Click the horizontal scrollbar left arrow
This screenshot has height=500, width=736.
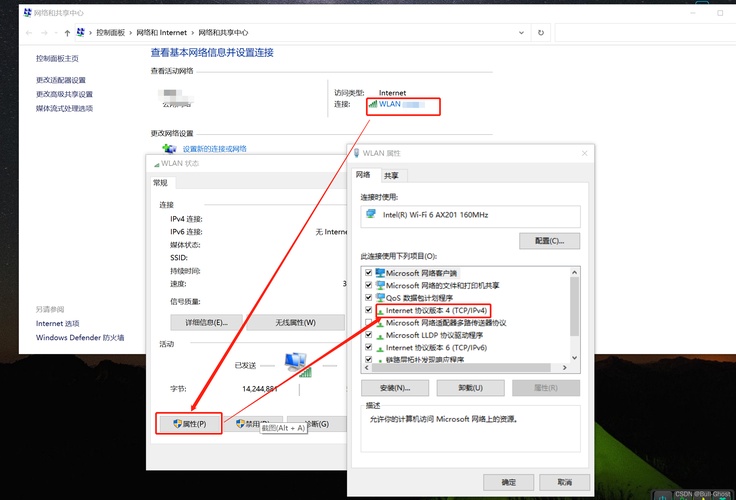point(367,368)
